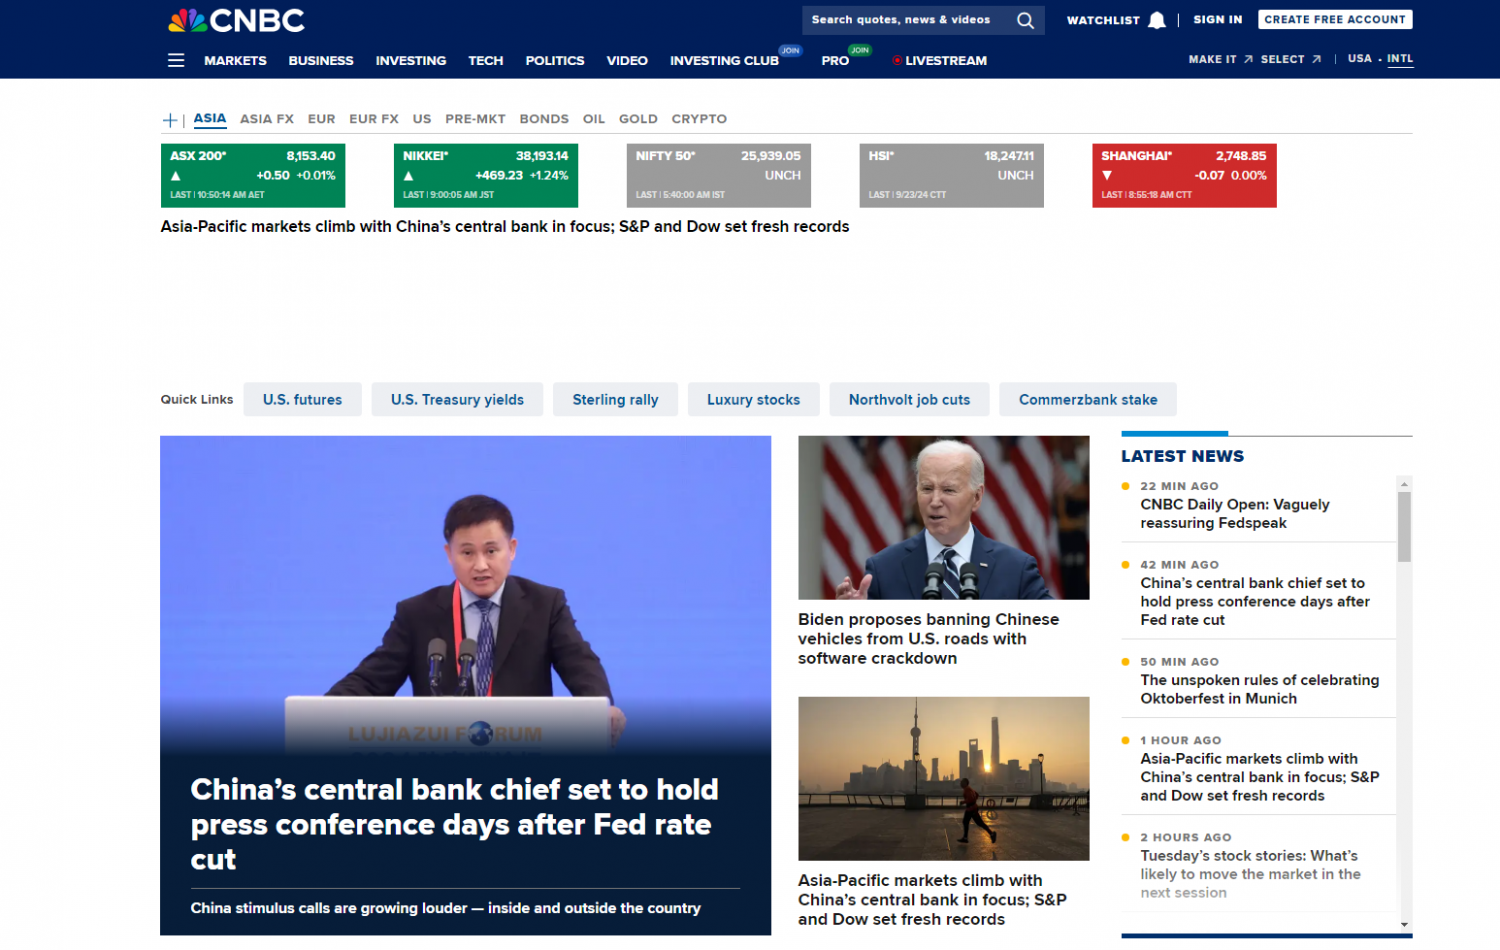Click the LATEST NEWS heading
1500x950 pixels.
pos(1183,456)
